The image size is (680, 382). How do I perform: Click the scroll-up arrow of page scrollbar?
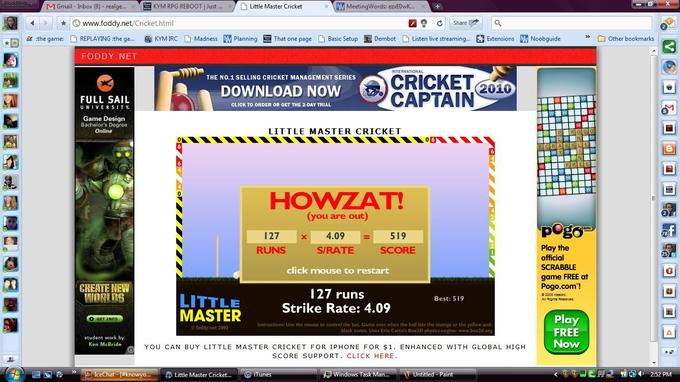654,51
